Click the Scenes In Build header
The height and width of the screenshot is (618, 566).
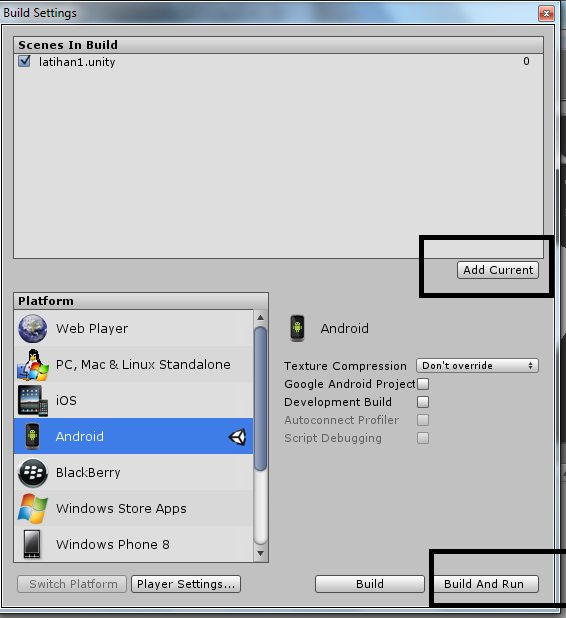[68, 45]
